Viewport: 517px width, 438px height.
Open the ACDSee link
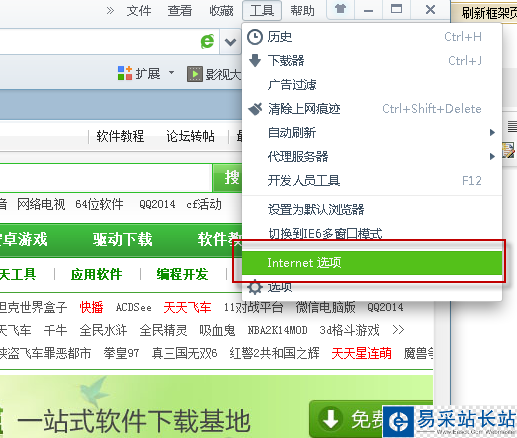point(133,307)
